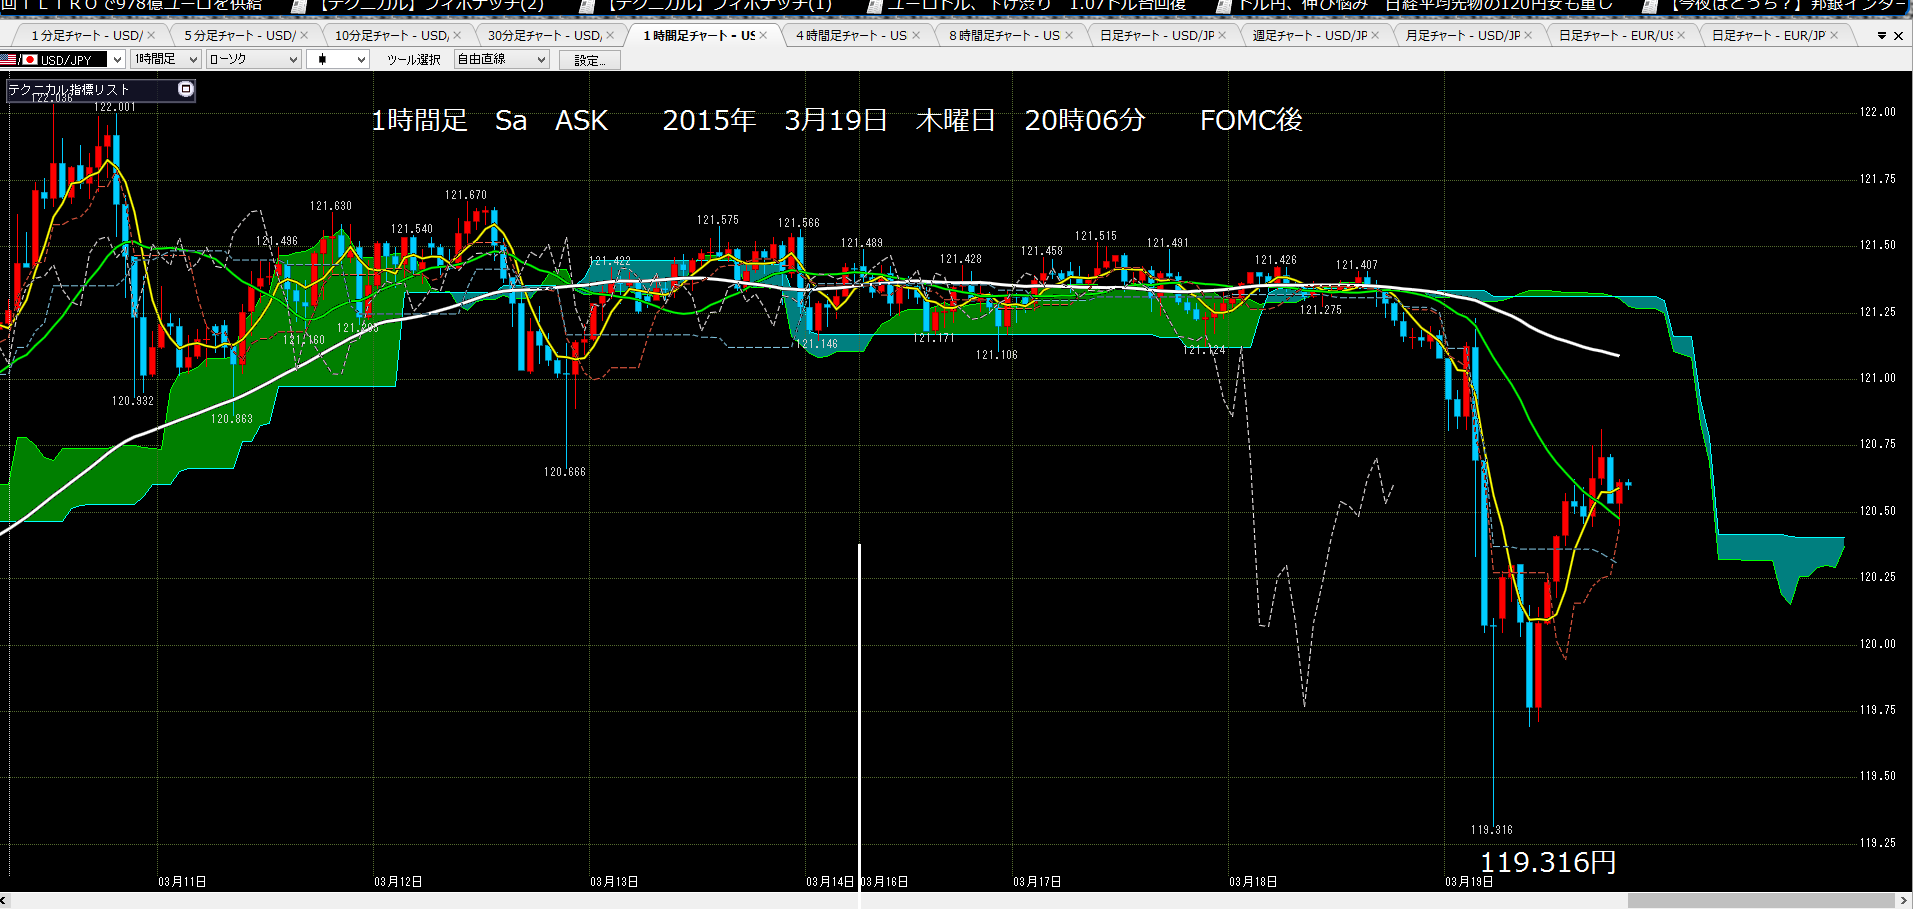The image size is (1913, 909).
Task: Click the 120.00 price axis label
Action: coord(1877,644)
